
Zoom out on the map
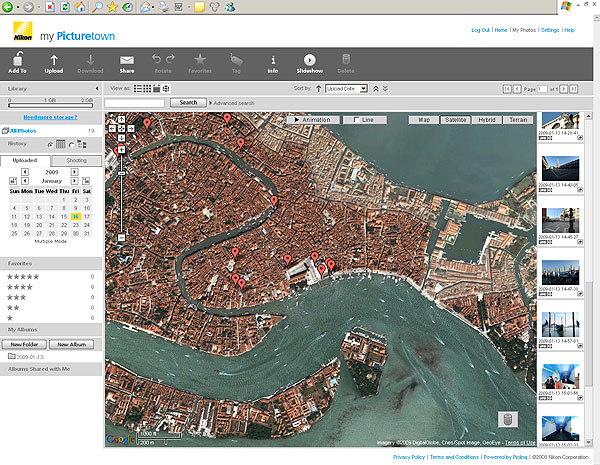(121, 238)
